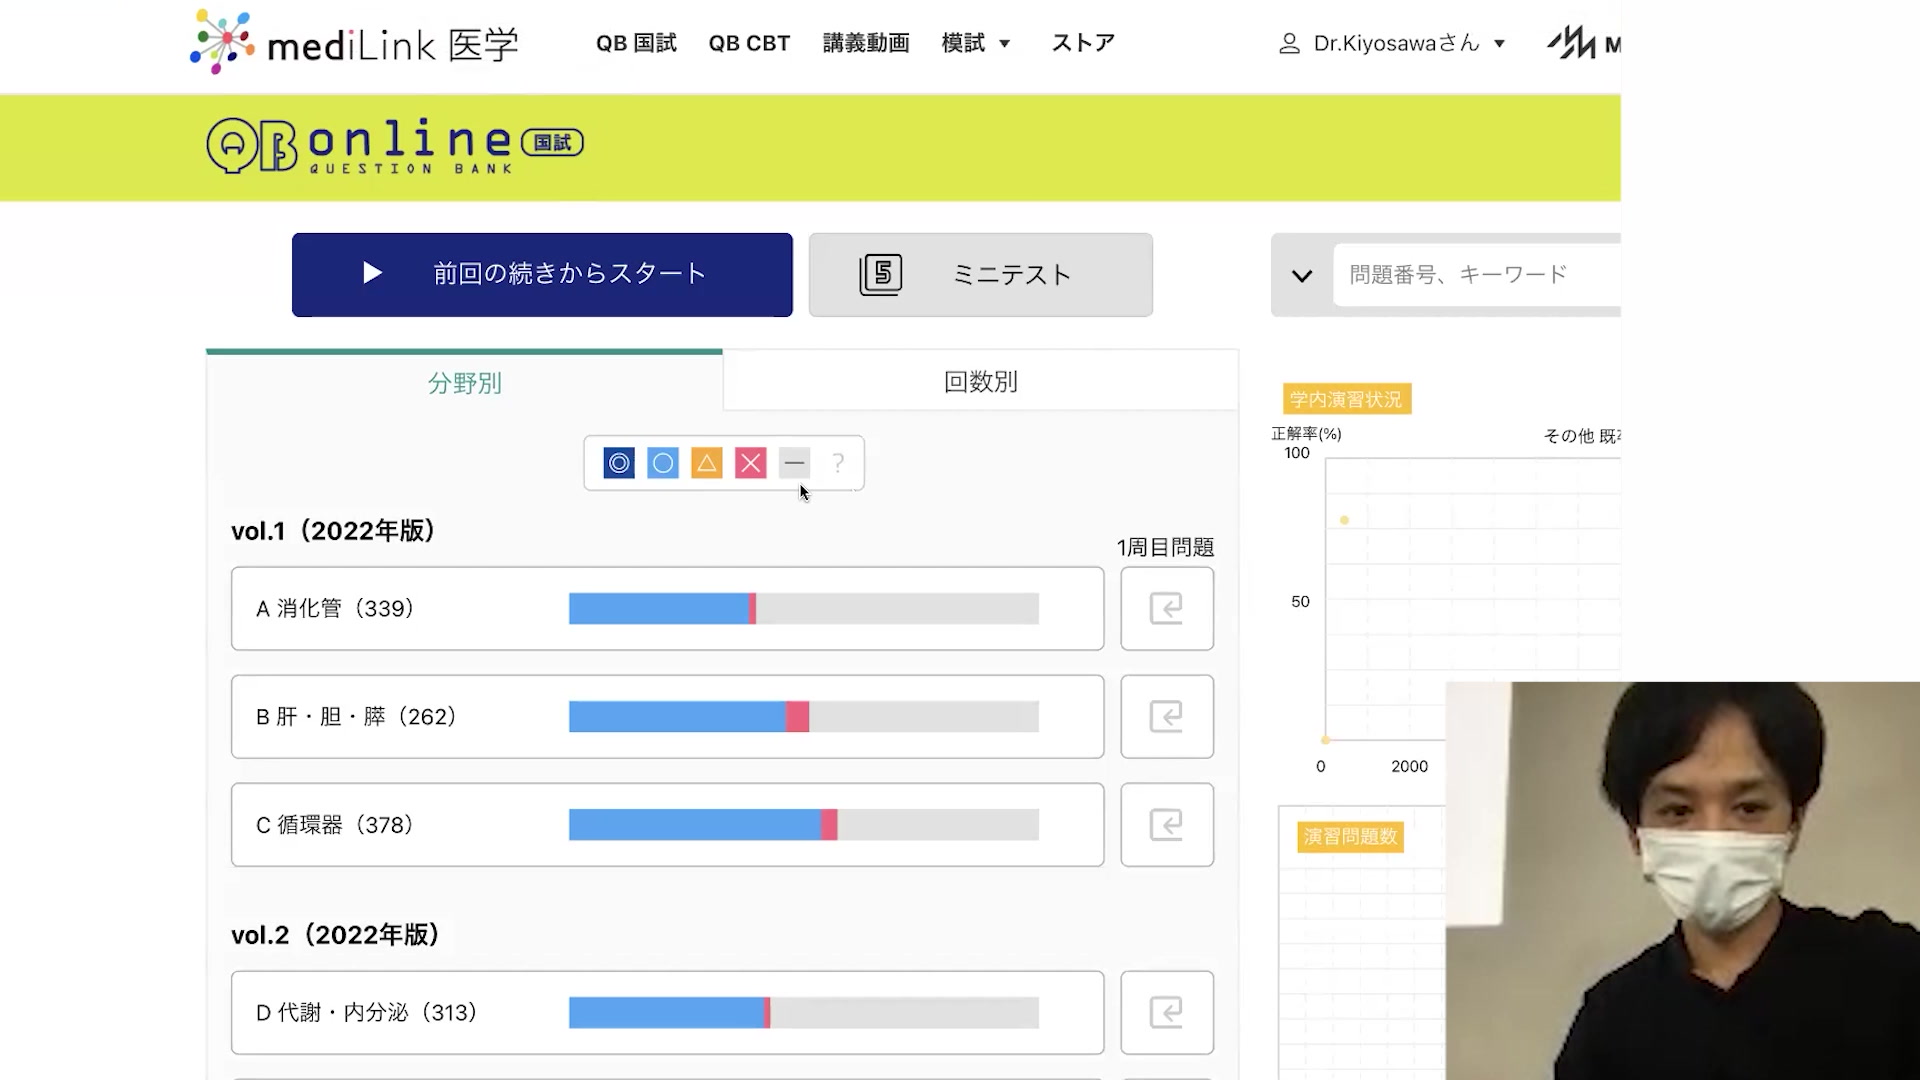Switch to the 回数別 tab
Screen dimensions: 1920x1080
pyautogui.click(x=980, y=382)
